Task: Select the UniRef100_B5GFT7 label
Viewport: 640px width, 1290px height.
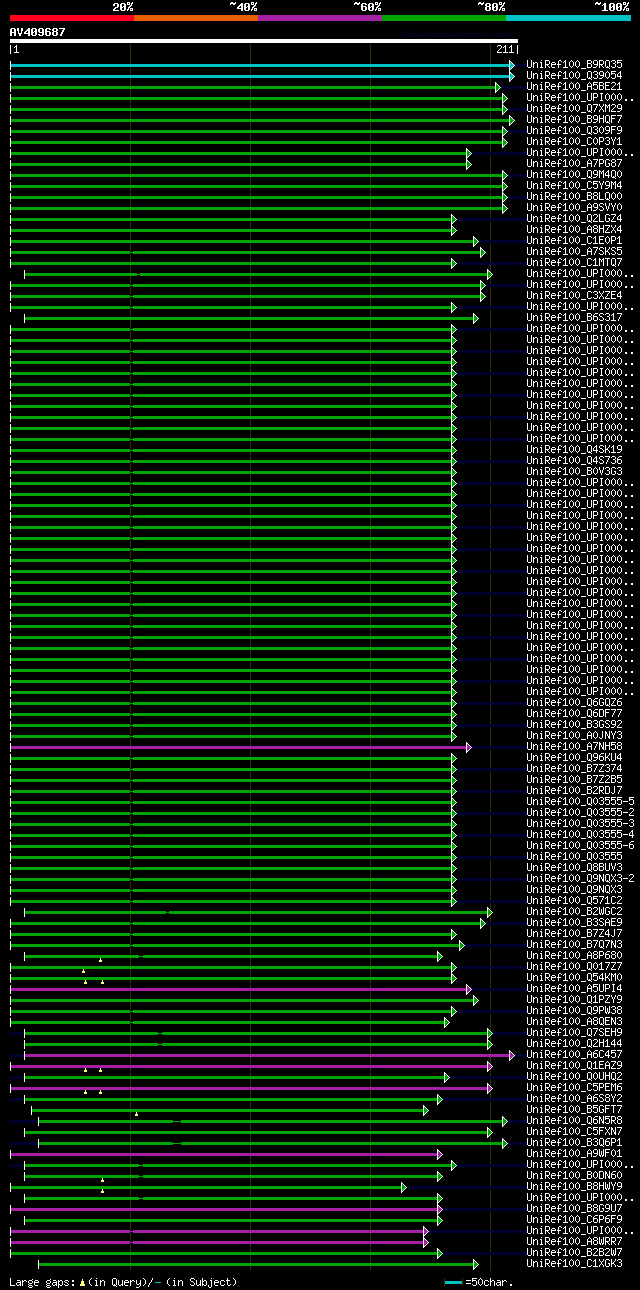Action: (x=574, y=1109)
